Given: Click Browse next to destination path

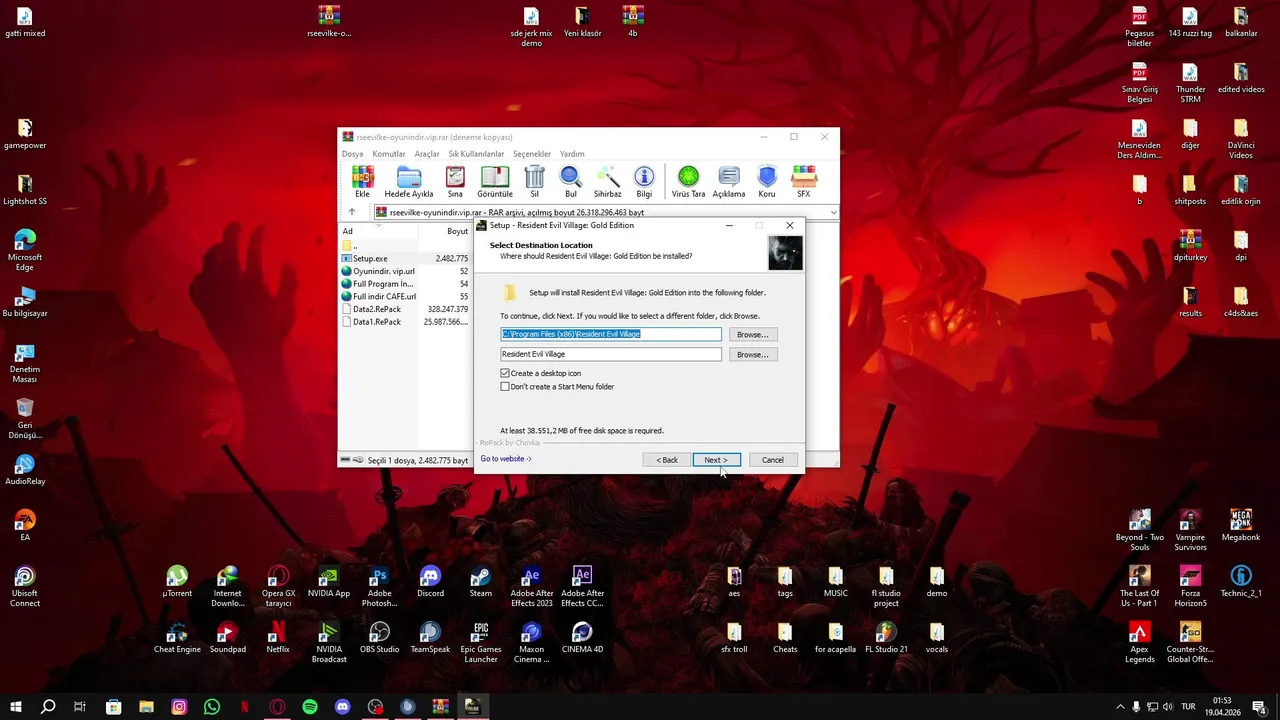Looking at the screenshot, I should pos(752,334).
